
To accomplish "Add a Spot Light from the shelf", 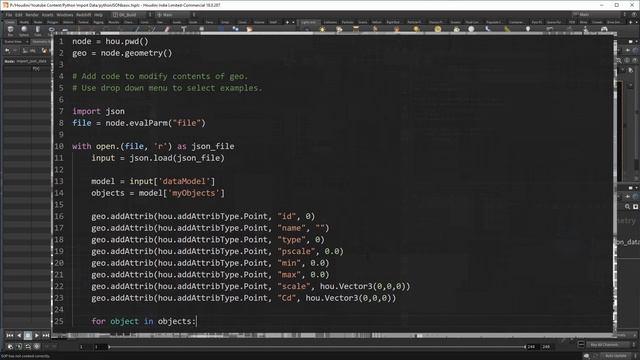I will (x=339, y=30).
